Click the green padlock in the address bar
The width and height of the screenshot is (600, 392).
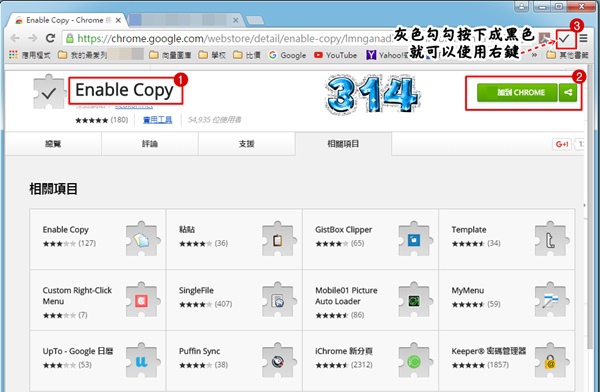[70, 38]
